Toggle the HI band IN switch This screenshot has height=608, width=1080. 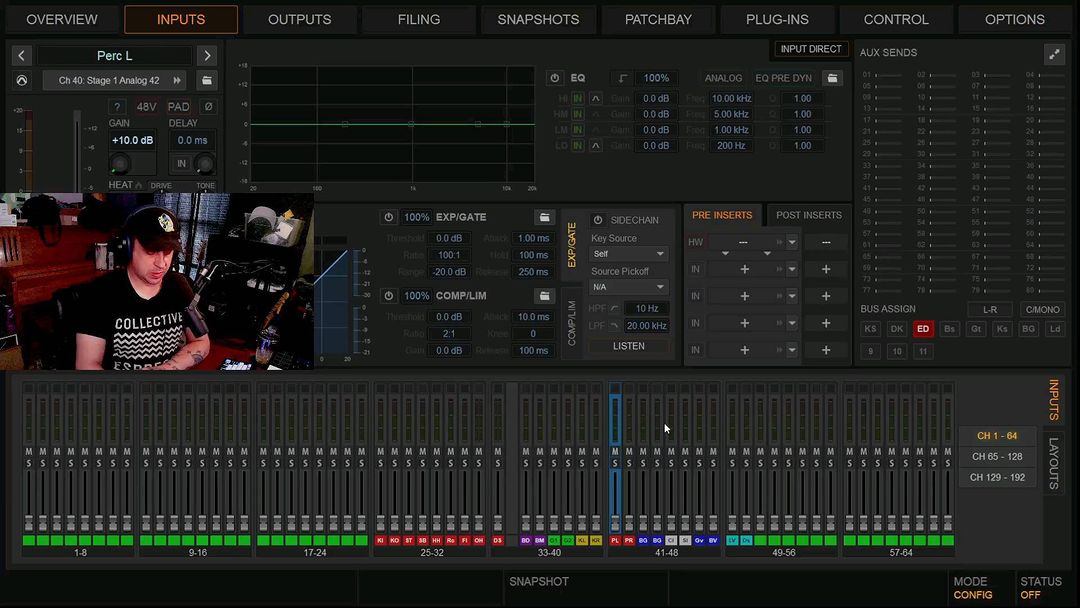578,99
